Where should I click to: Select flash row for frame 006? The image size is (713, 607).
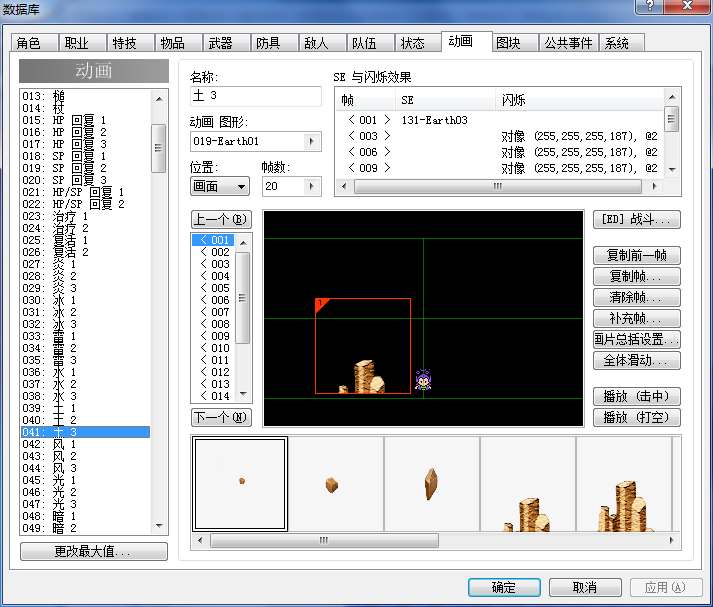click(500, 152)
